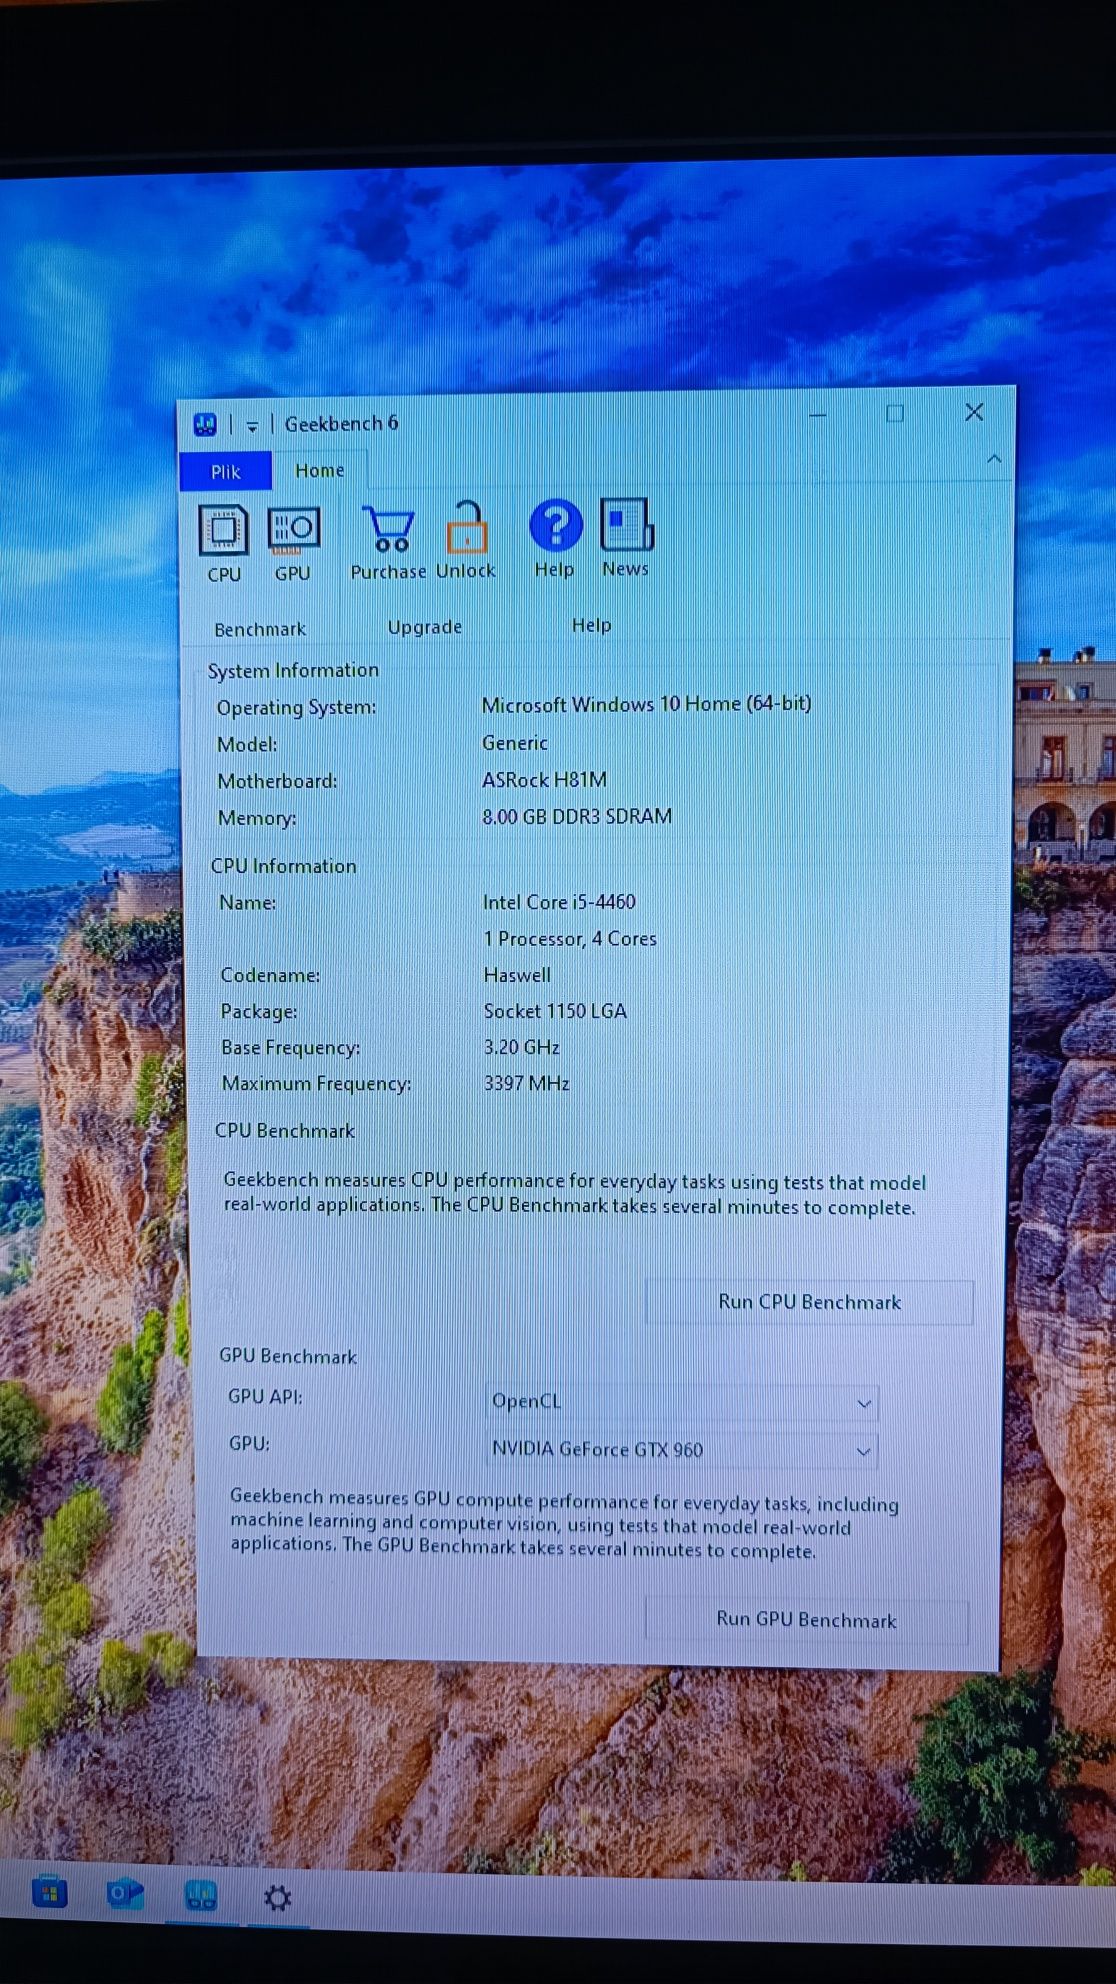Image resolution: width=1116 pixels, height=1984 pixels.
Task: Click '8.00 GB DDR3 SDRAM' memory value
Action: click(577, 817)
